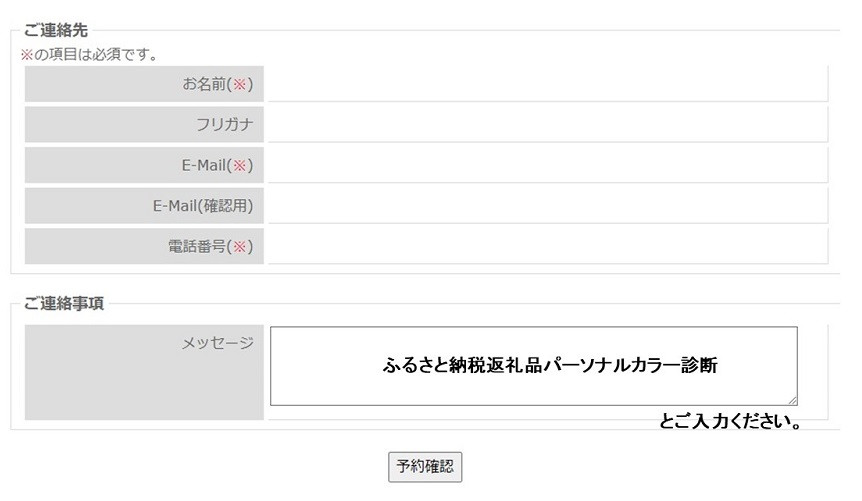The image size is (862, 501).
Task: Click the とご入力ください。 instruction text
Action: (731, 421)
